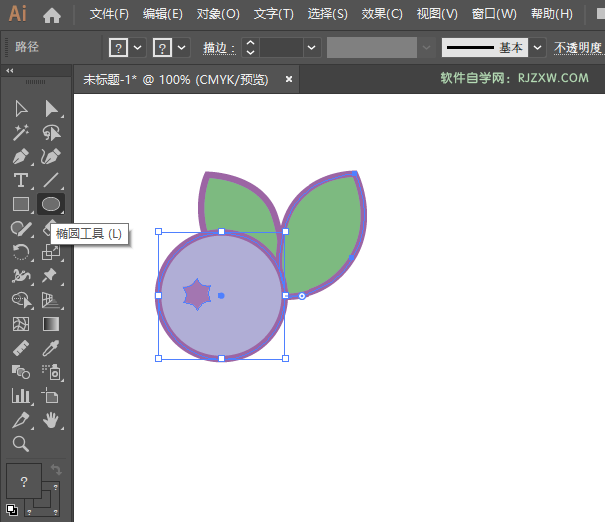Activate the Zoom magnifier tool
Image resolution: width=605 pixels, height=522 pixels.
tap(21, 444)
